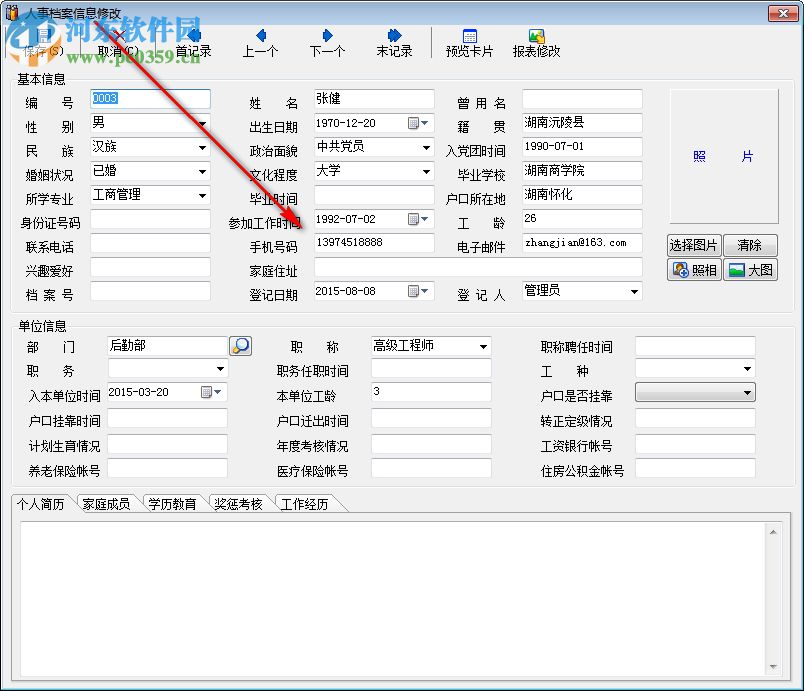Click the 部门 field 后勤部

(167, 346)
